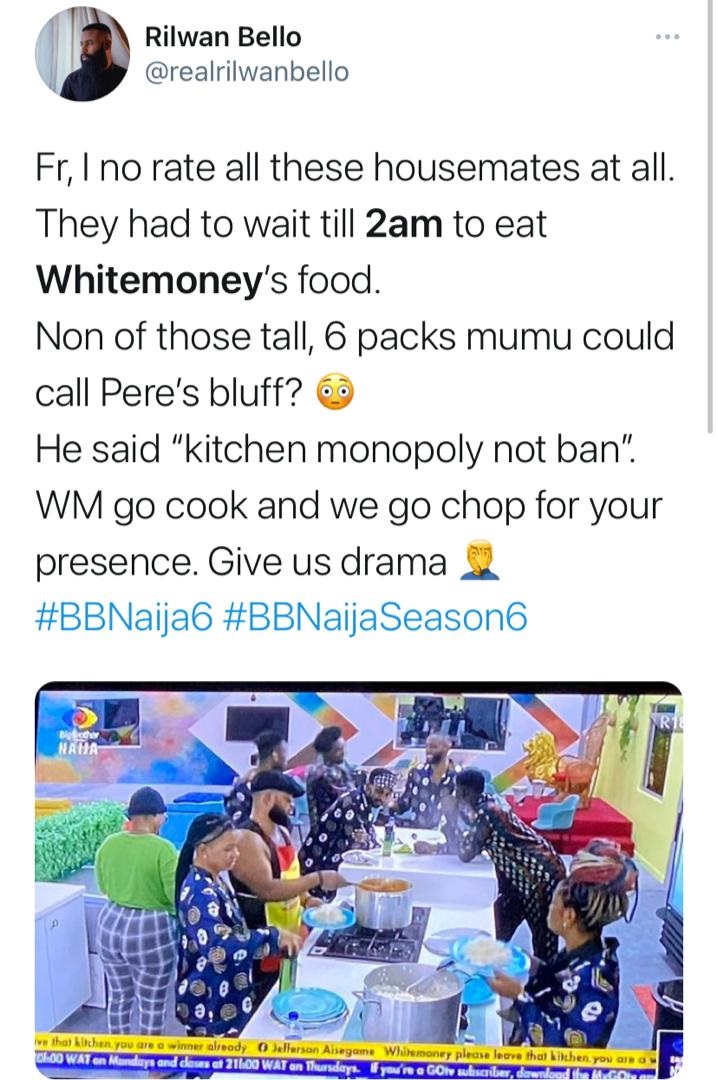This screenshot has height=1080, width=718.
Task: Click the flushed face emoji after bluff
Action: 335,393
